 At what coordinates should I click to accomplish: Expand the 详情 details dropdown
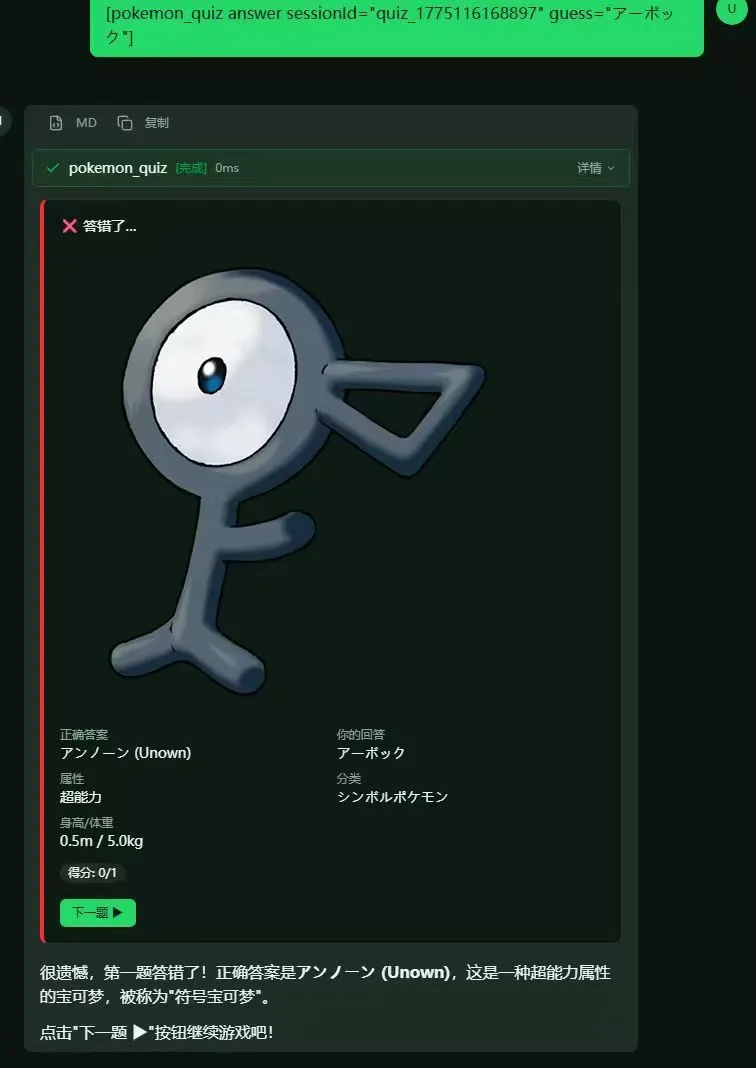(596, 168)
